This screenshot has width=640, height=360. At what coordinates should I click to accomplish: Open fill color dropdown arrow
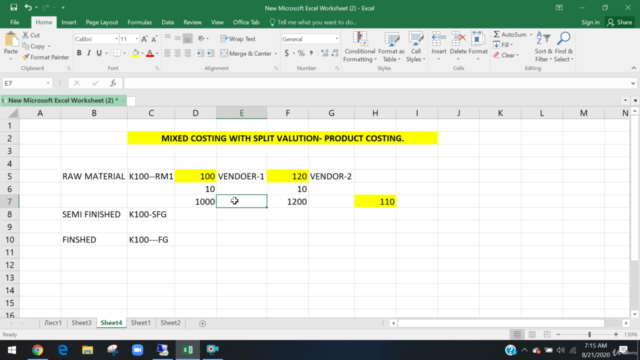point(142,53)
